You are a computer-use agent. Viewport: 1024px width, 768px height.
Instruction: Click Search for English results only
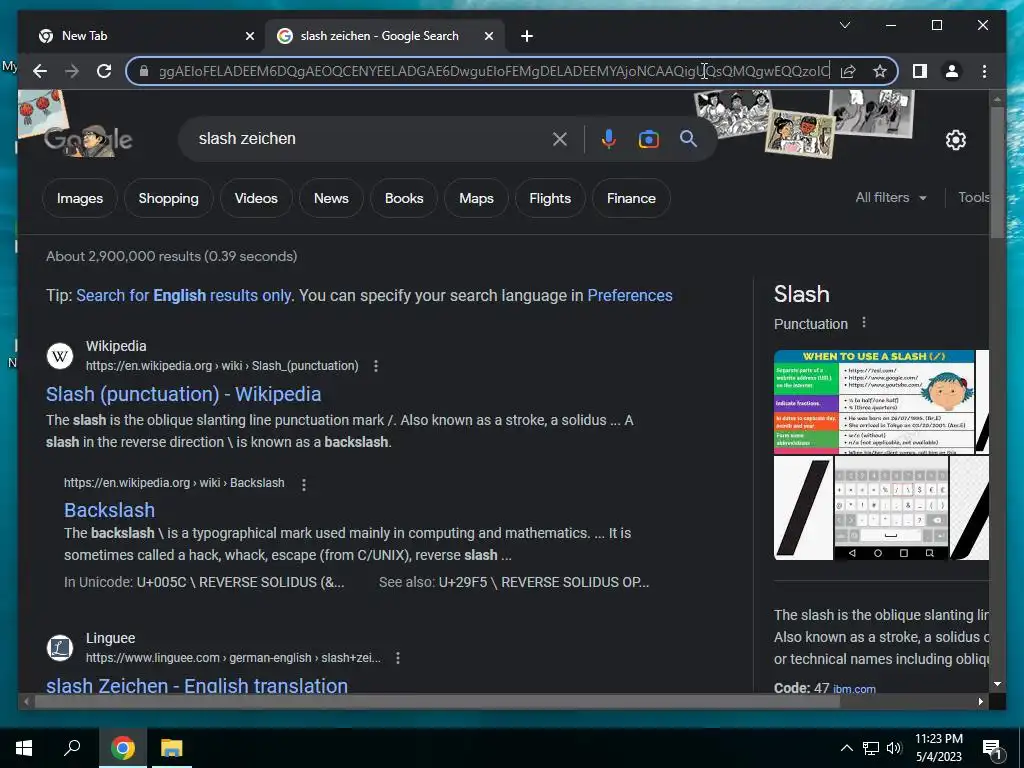pos(184,296)
